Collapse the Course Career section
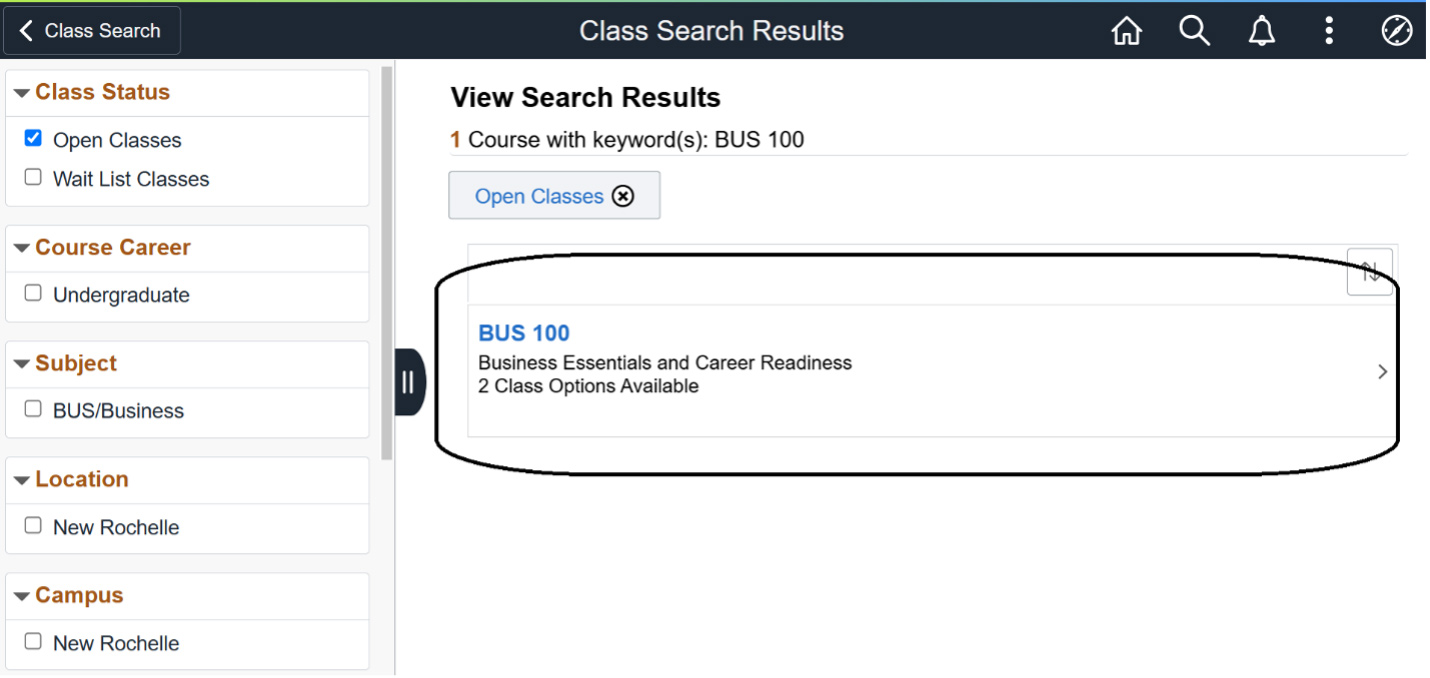Viewport: 1430px width, 678px height. (x=22, y=248)
